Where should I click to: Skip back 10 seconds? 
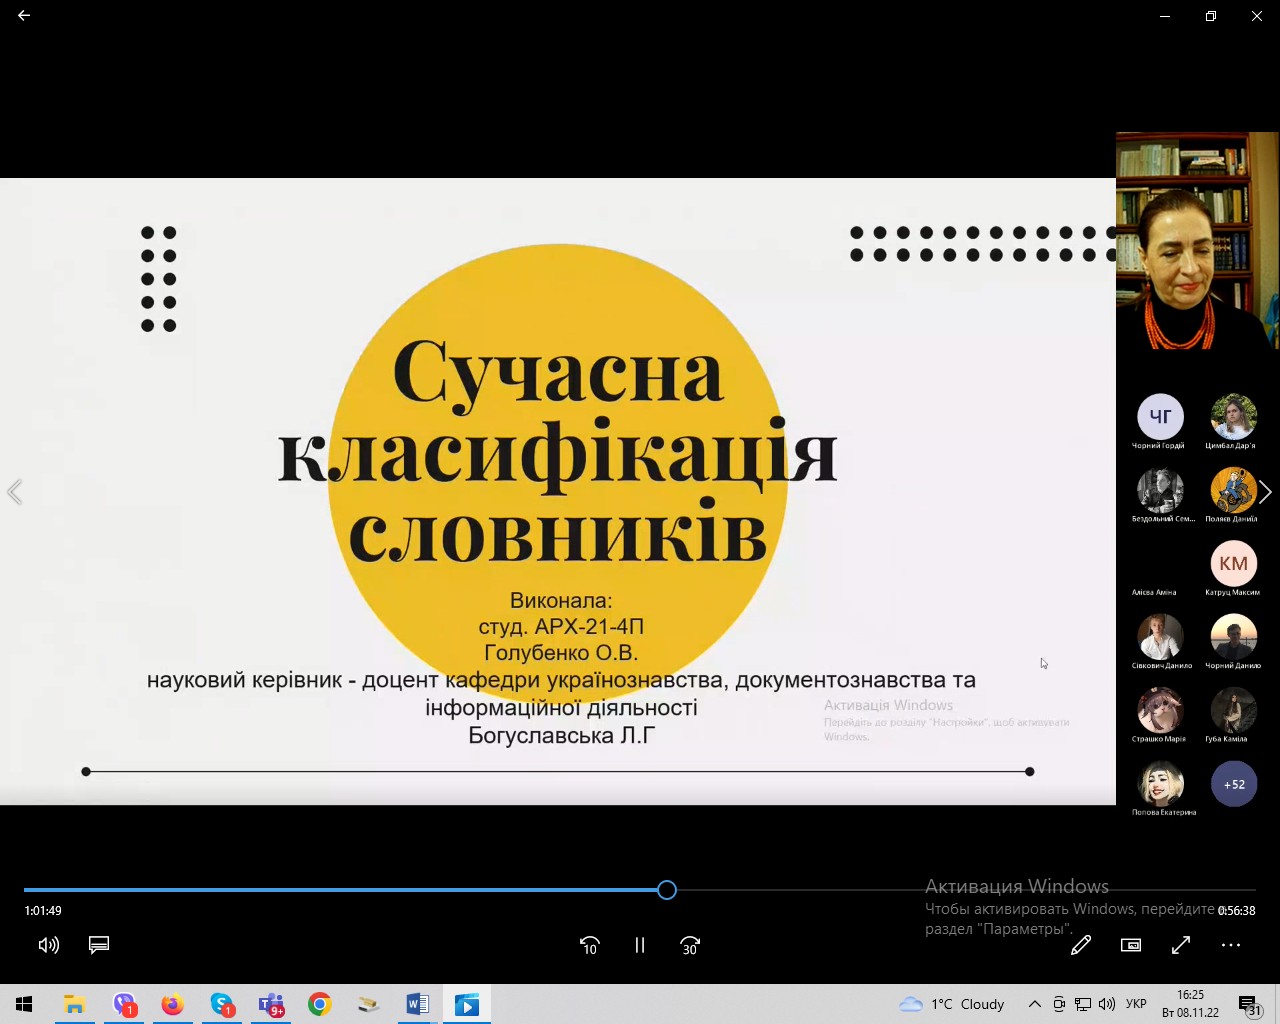590,945
